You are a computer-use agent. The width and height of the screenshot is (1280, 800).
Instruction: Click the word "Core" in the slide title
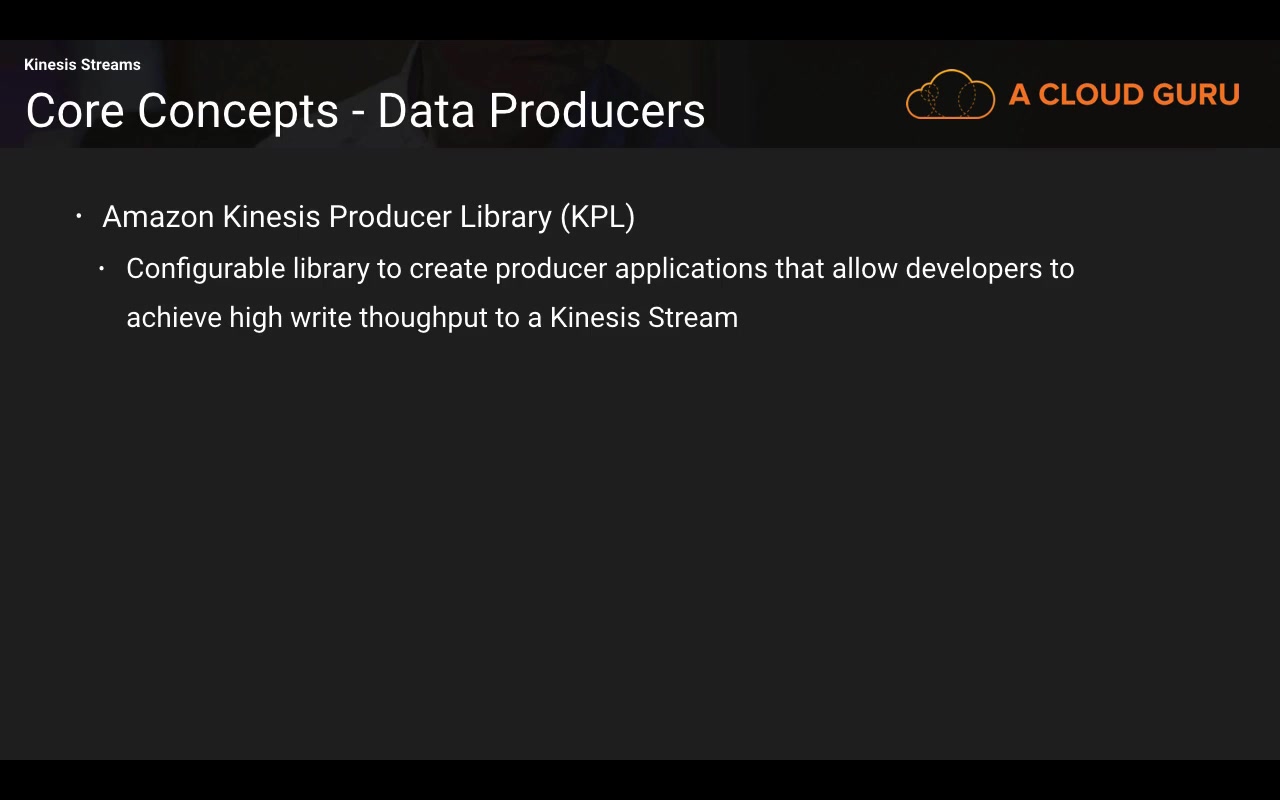pos(75,111)
